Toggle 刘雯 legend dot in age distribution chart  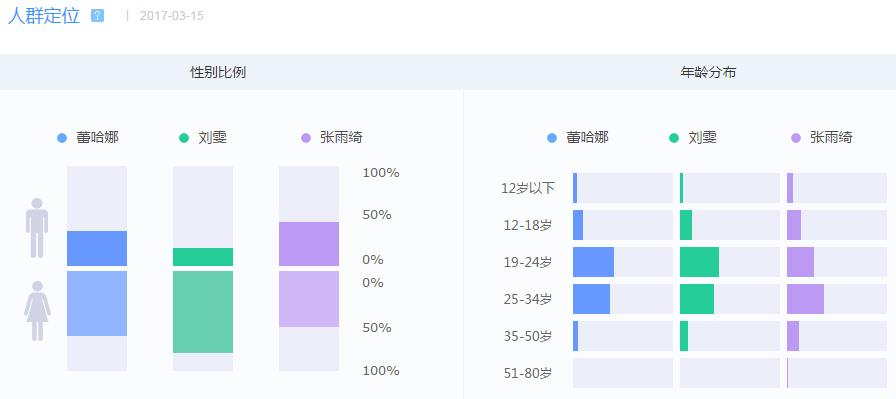pos(674,138)
